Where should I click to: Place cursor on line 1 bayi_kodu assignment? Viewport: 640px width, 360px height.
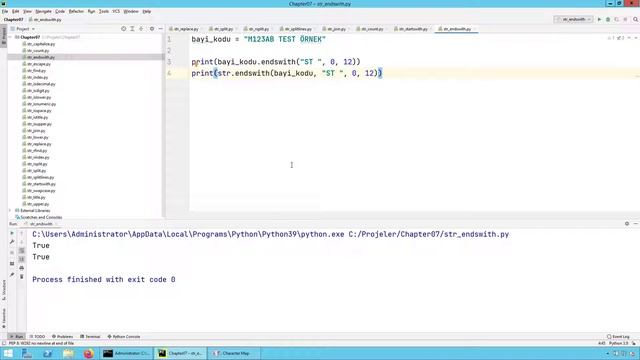pyautogui.click(x=258, y=39)
